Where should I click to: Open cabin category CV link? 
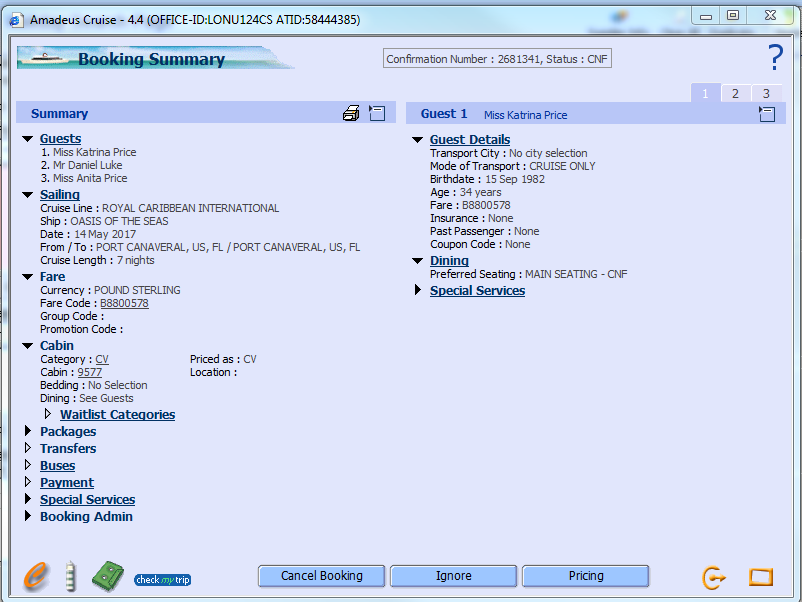coord(102,360)
